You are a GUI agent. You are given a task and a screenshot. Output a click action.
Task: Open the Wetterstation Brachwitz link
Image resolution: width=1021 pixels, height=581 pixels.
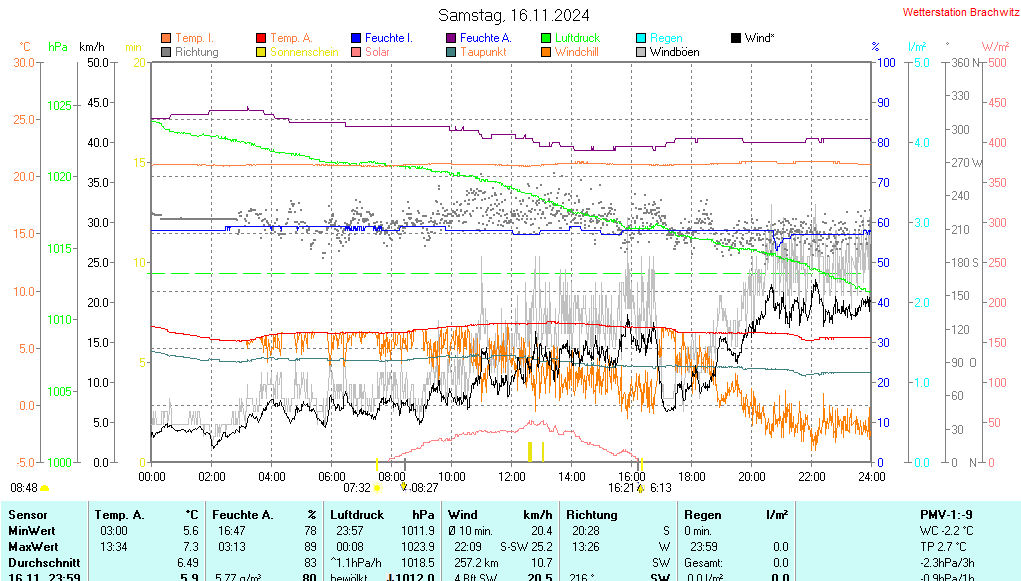pyautogui.click(x=953, y=13)
